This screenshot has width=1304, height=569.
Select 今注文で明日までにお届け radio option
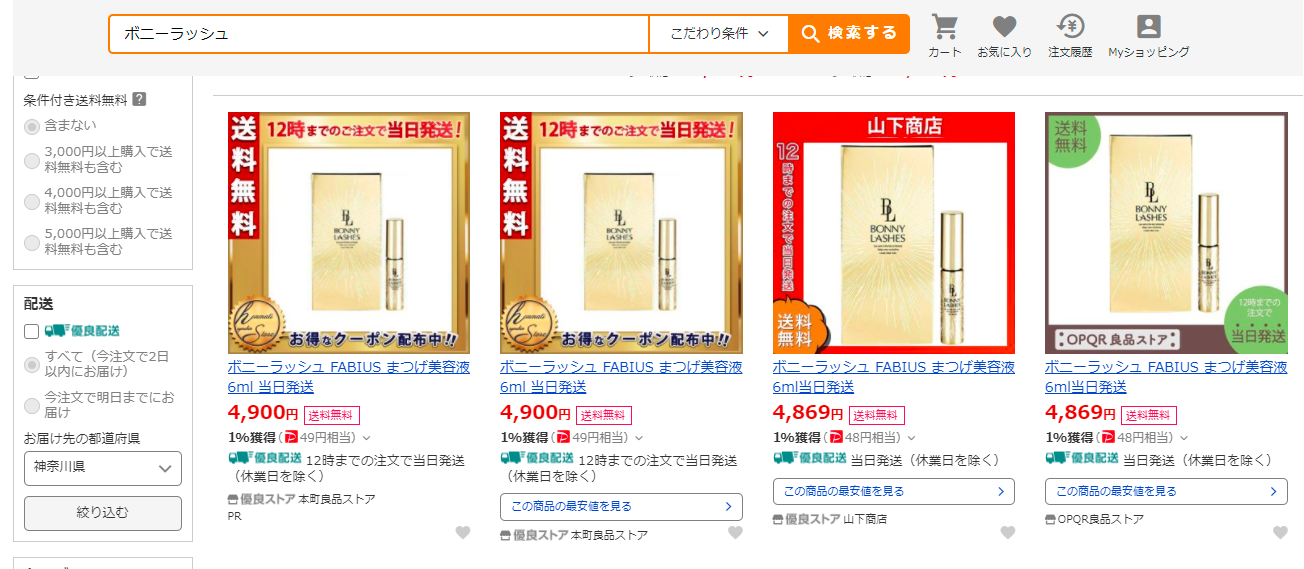tap(32, 405)
